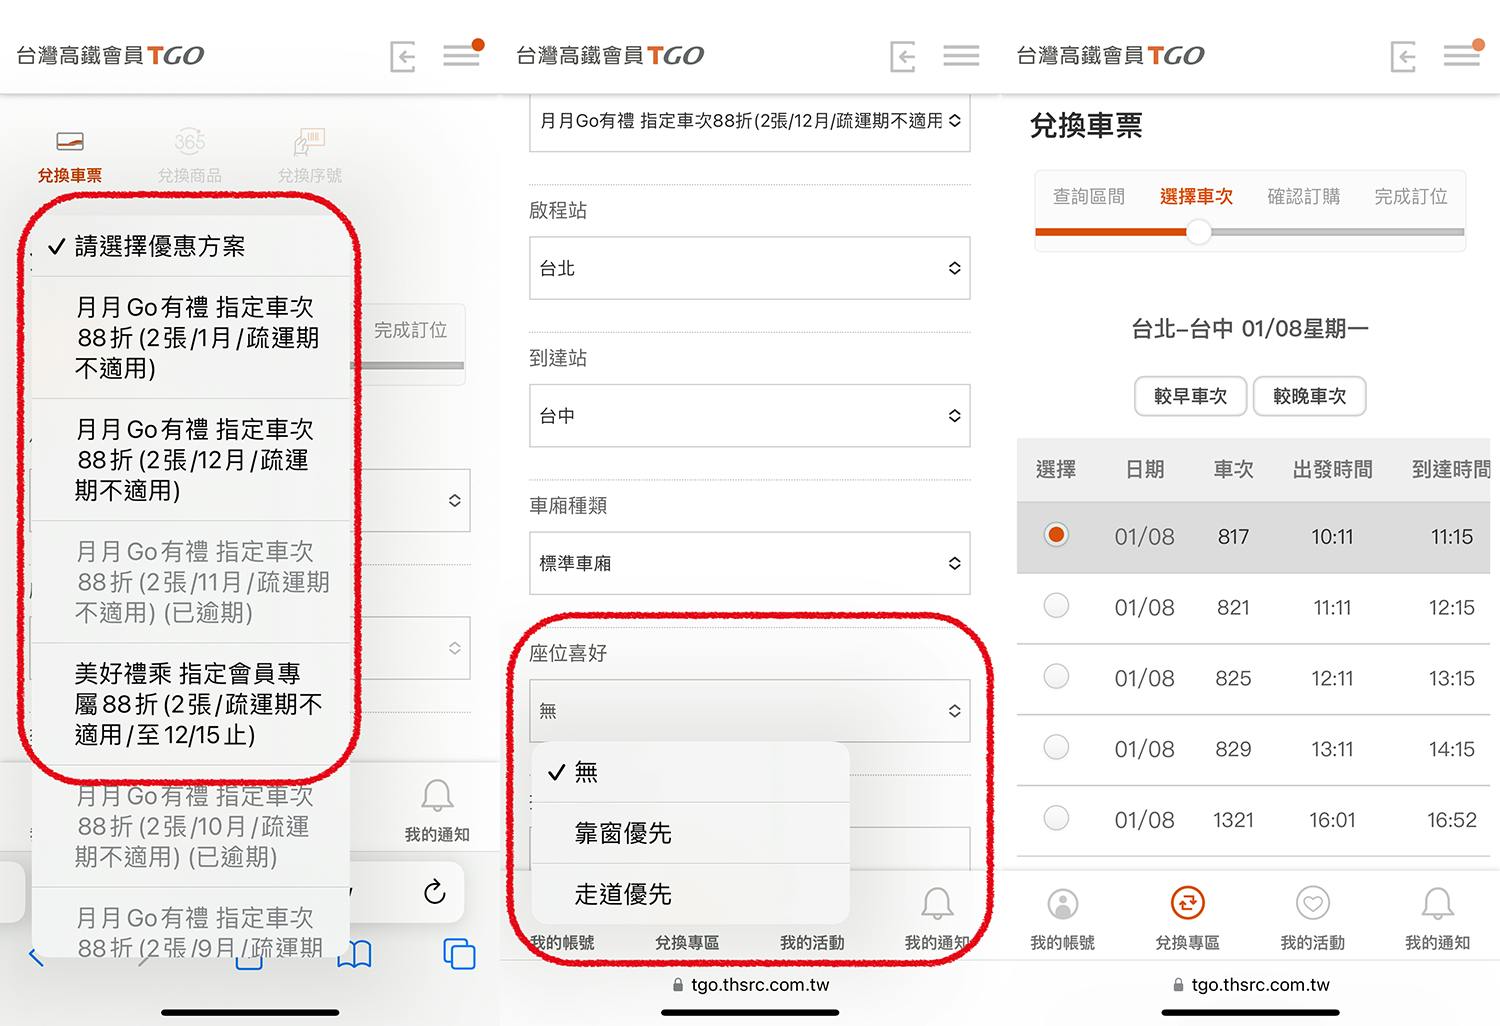Choose 美好禮乘 指定會員專屬88折 option
This screenshot has height=1026, width=1500.
click(x=192, y=704)
